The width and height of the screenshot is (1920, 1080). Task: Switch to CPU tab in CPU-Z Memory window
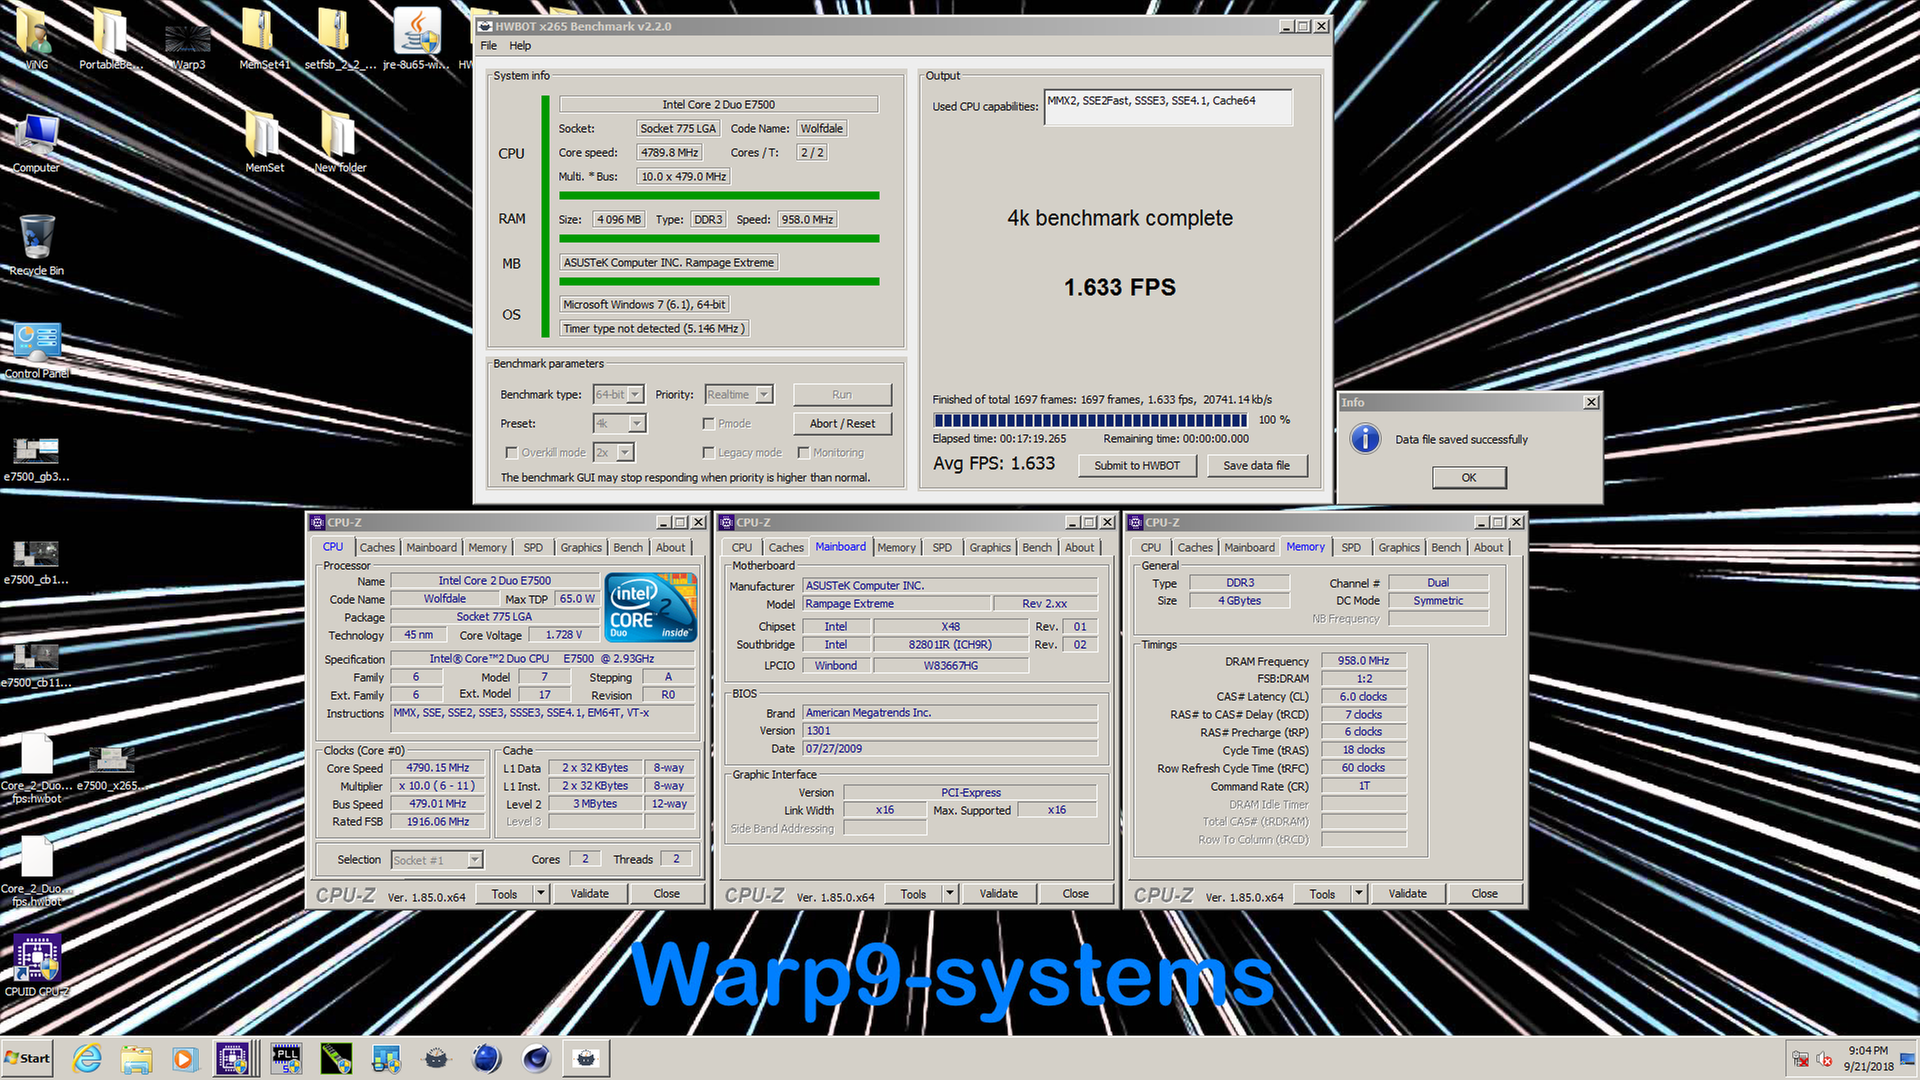pos(1151,548)
